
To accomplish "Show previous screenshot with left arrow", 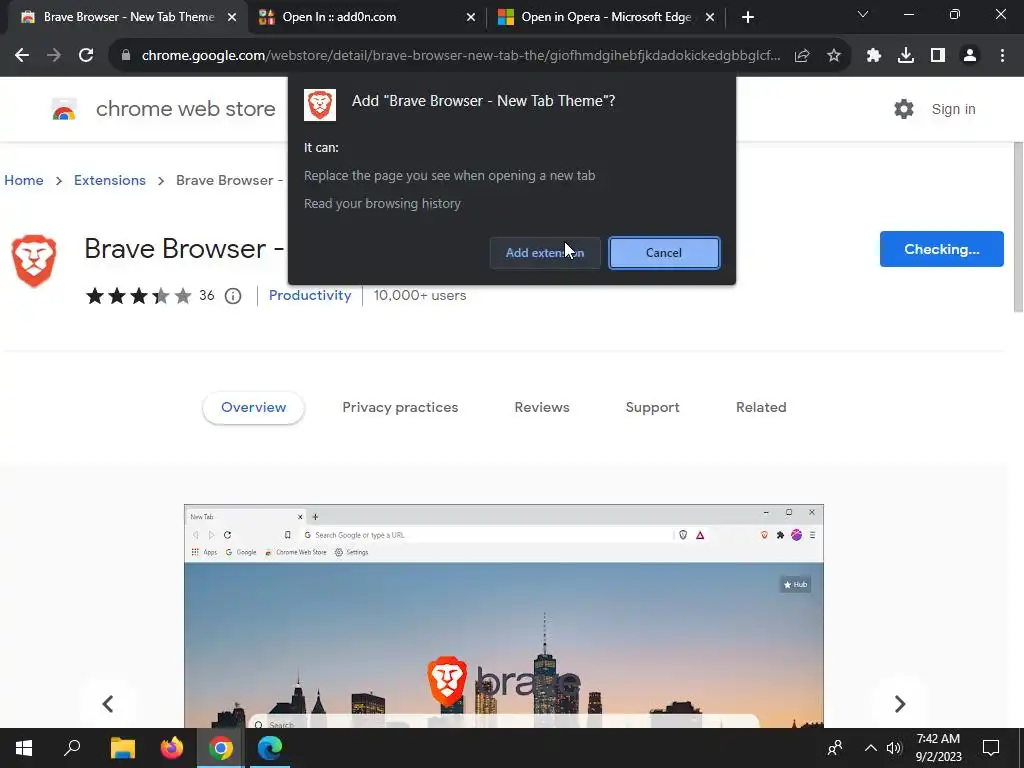I will [108, 704].
